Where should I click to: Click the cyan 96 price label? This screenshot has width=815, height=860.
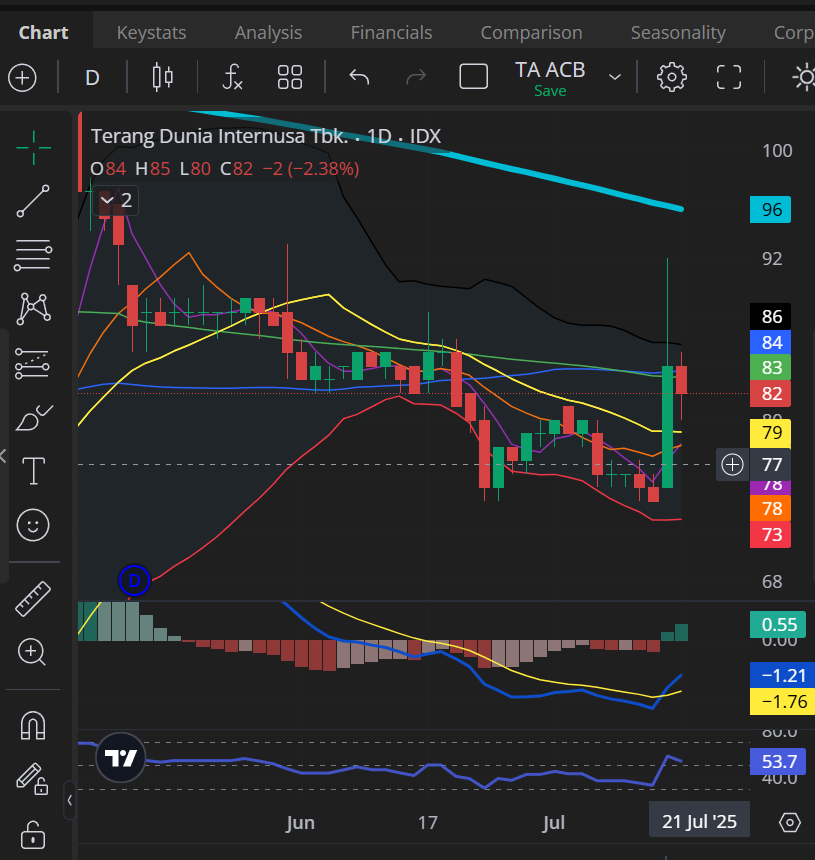point(771,210)
